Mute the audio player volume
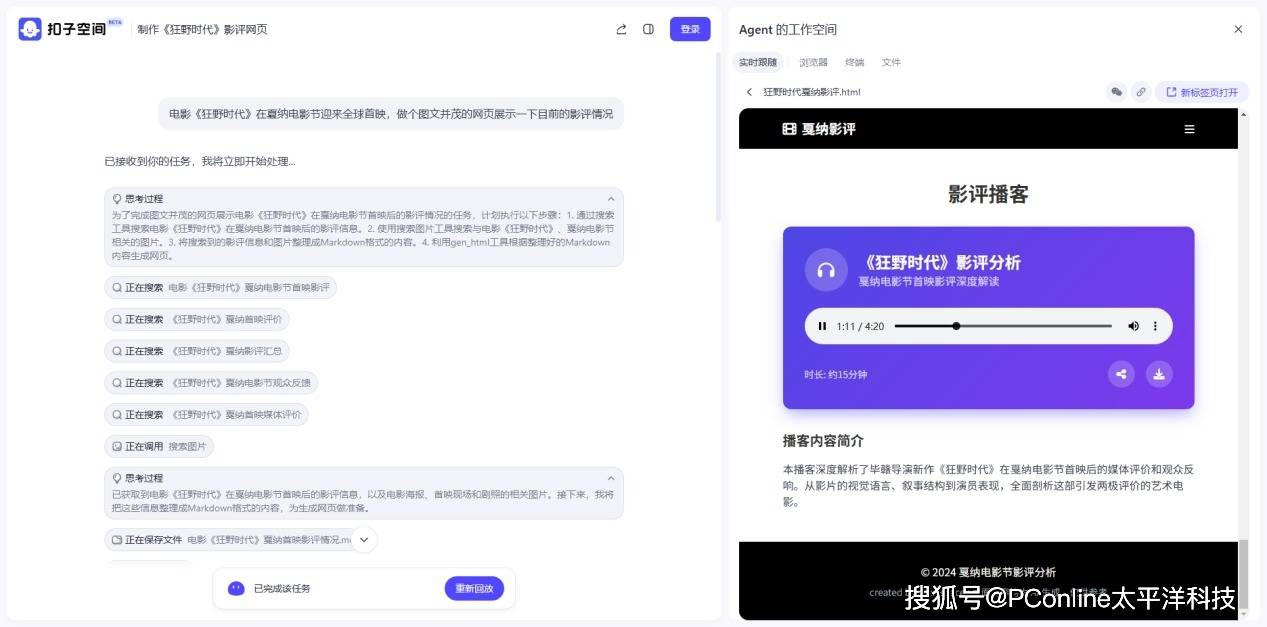Image resolution: width=1267 pixels, height=627 pixels. (1133, 326)
